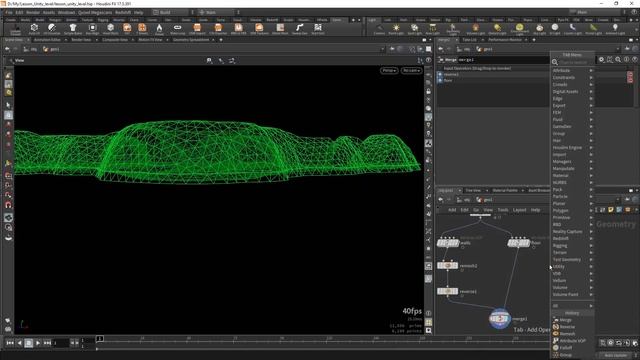Open the Redshift menu in menu bar
This screenshot has width=640, height=360.
click(x=123, y=12)
